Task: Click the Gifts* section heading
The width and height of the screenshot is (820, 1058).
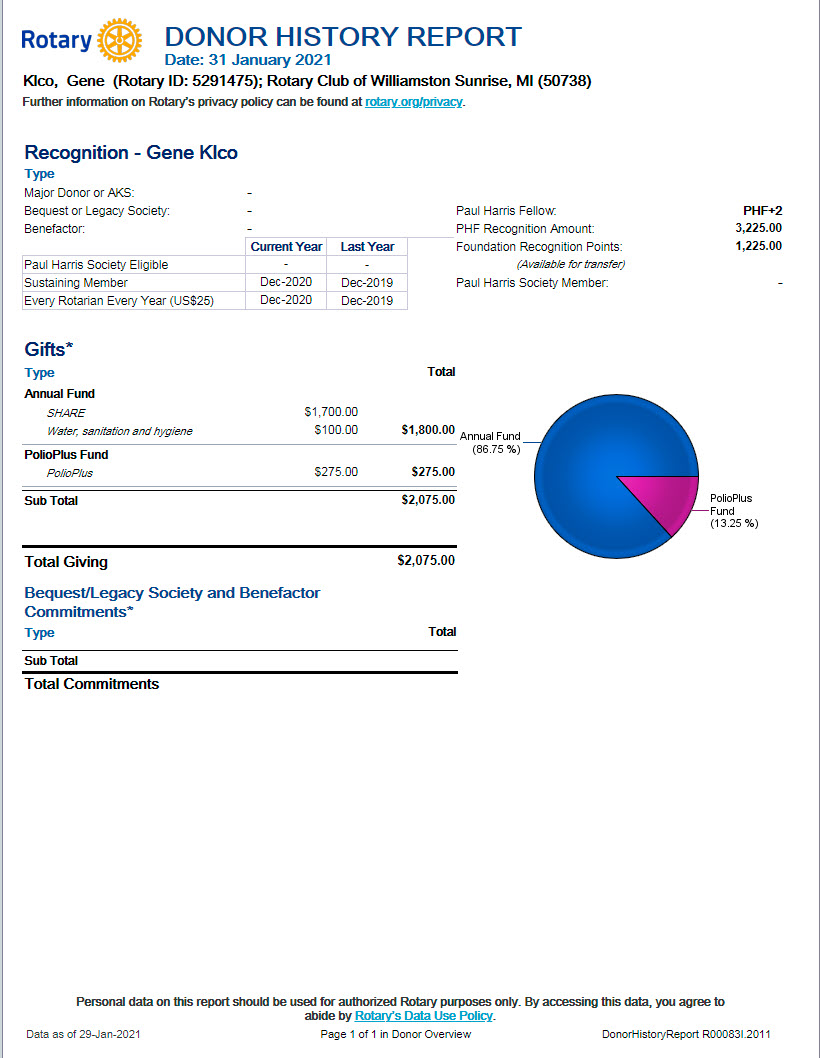Action: (x=49, y=350)
